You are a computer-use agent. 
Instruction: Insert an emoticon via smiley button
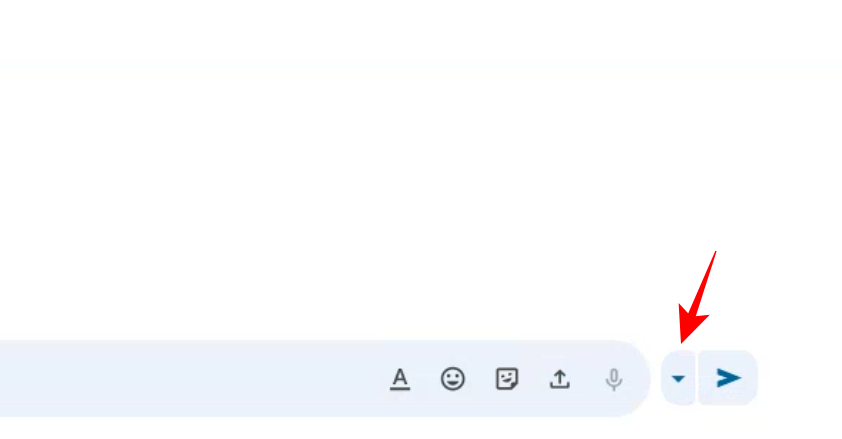click(x=453, y=379)
